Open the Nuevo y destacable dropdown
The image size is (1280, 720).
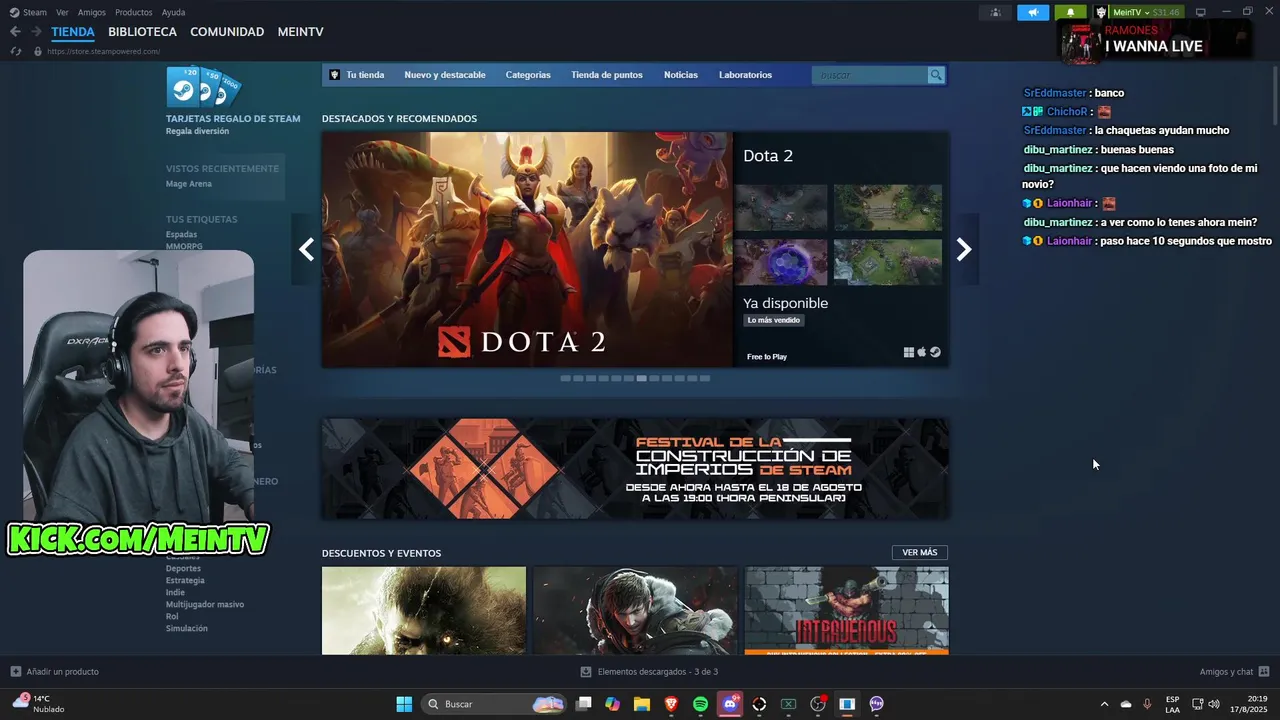(x=445, y=75)
